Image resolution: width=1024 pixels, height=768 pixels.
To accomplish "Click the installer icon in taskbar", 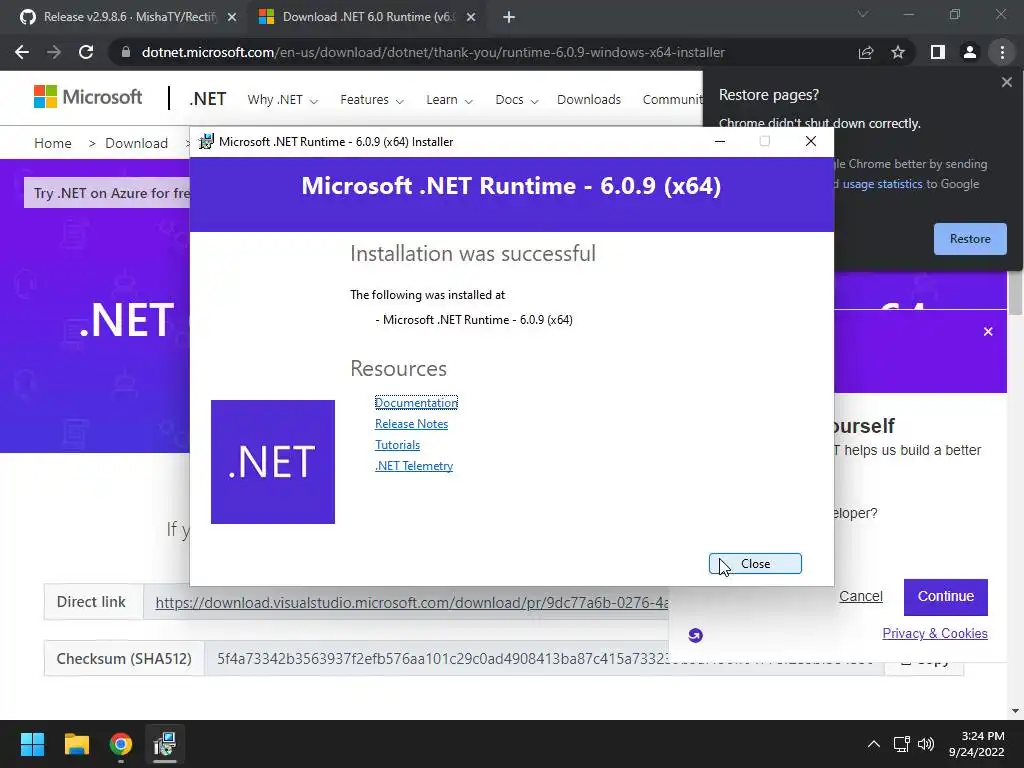I will pyautogui.click(x=165, y=744).
